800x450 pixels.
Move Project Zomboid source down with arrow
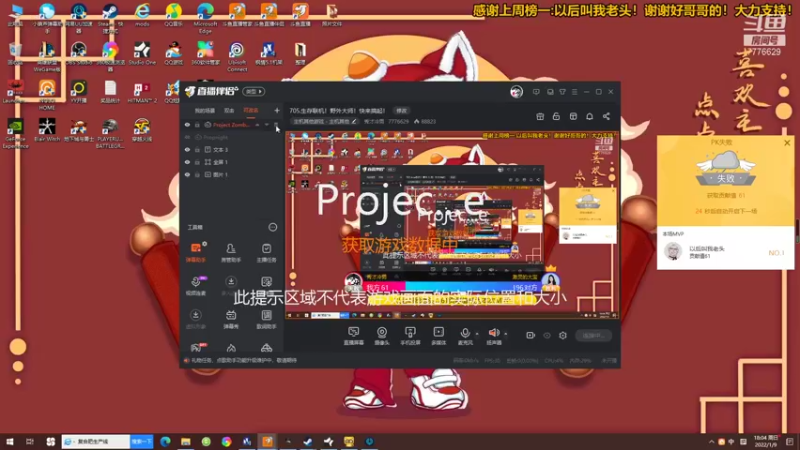tap(266, 124)
